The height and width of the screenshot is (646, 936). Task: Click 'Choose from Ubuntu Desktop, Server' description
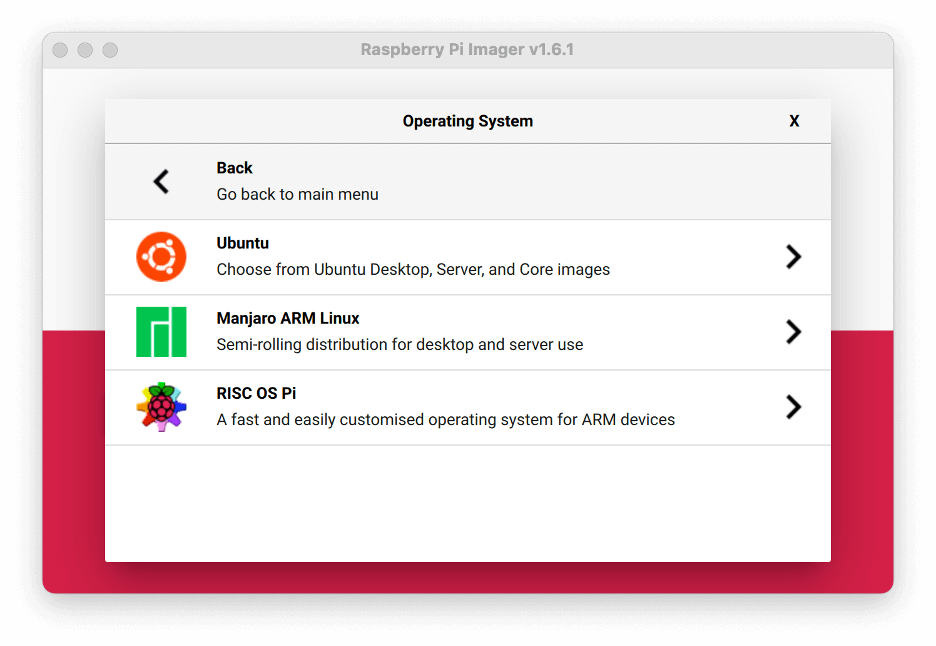(x=413, y=270)
